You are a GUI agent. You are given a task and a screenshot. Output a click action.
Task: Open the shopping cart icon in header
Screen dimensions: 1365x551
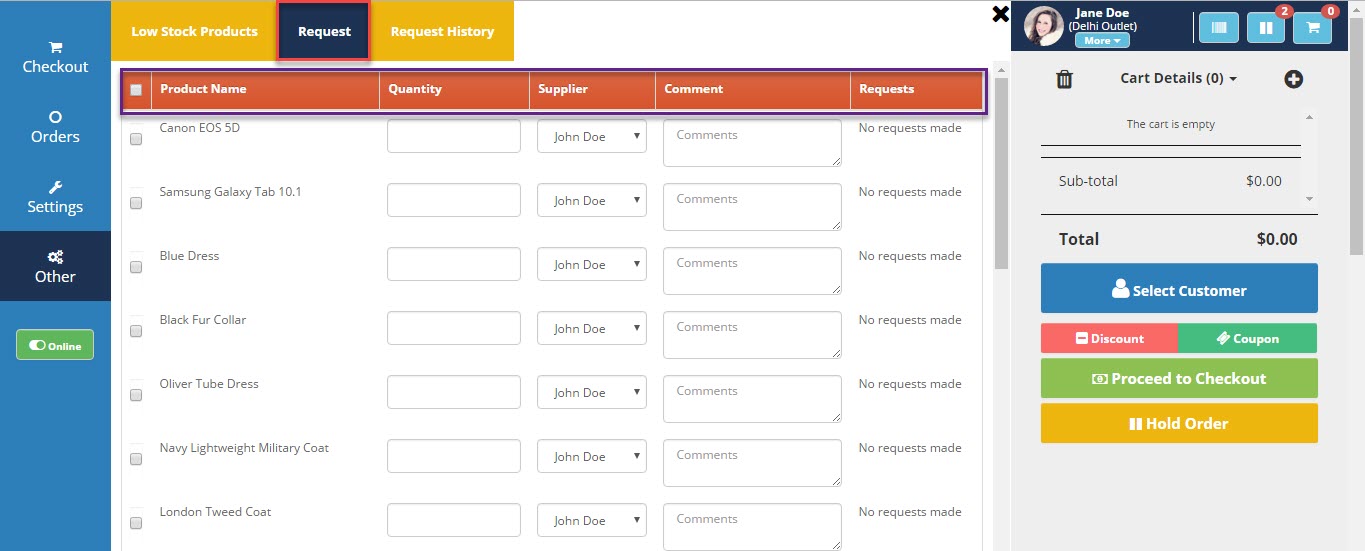[x=1312, y=28]
